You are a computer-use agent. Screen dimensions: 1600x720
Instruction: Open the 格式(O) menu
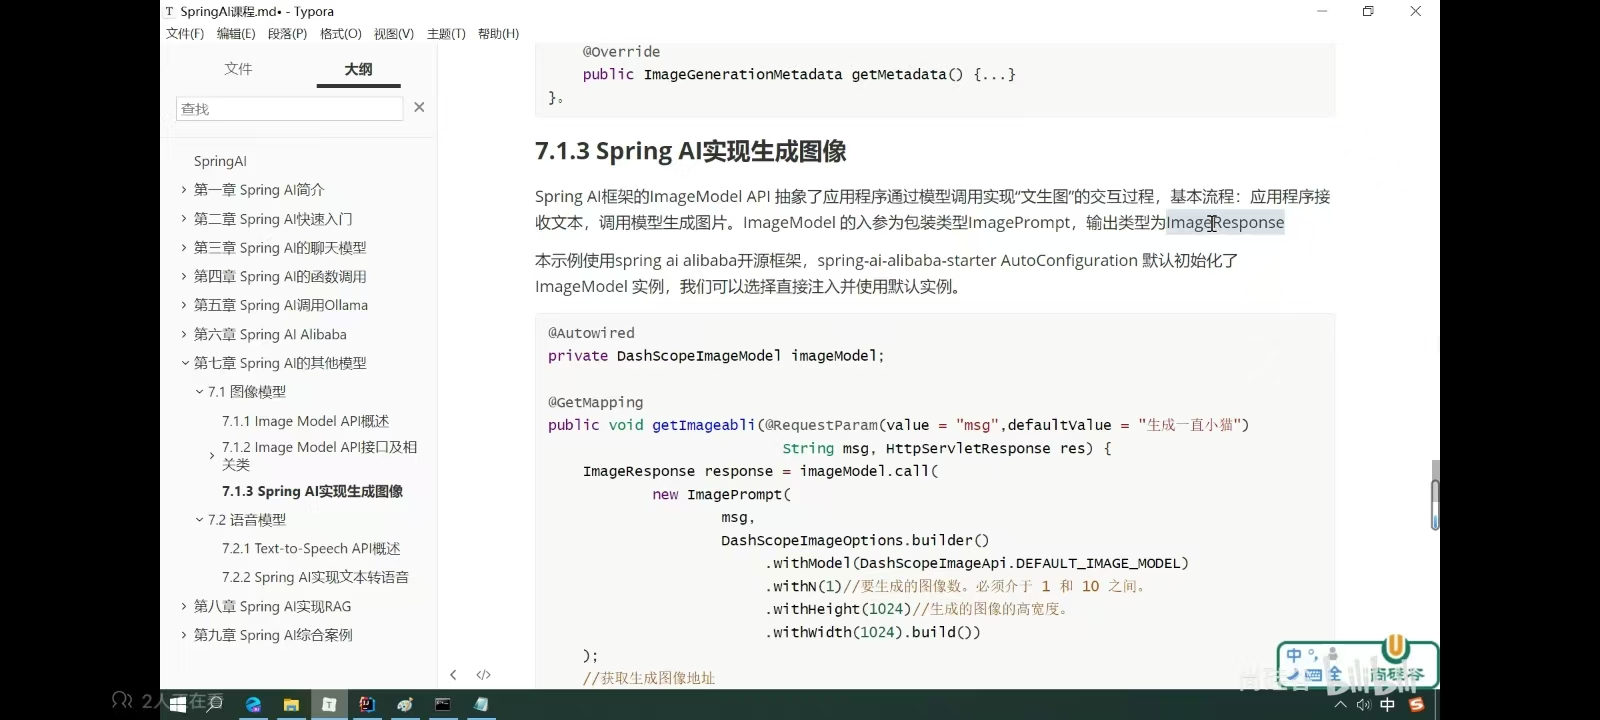[340, 34]
